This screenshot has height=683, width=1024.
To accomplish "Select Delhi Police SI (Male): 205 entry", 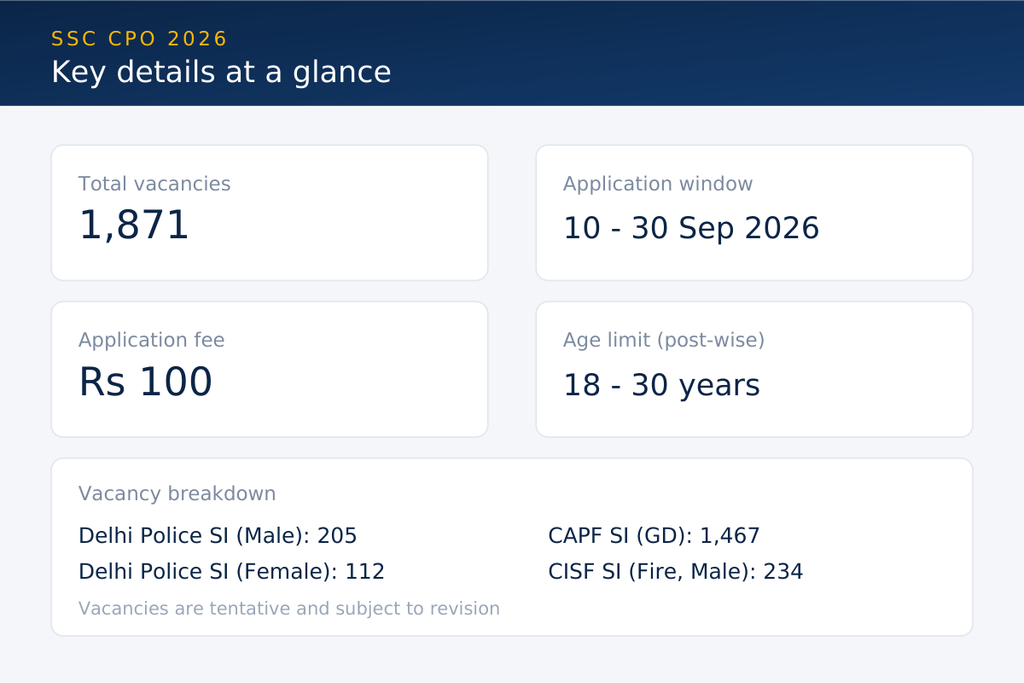I will (x=217, y=536).
